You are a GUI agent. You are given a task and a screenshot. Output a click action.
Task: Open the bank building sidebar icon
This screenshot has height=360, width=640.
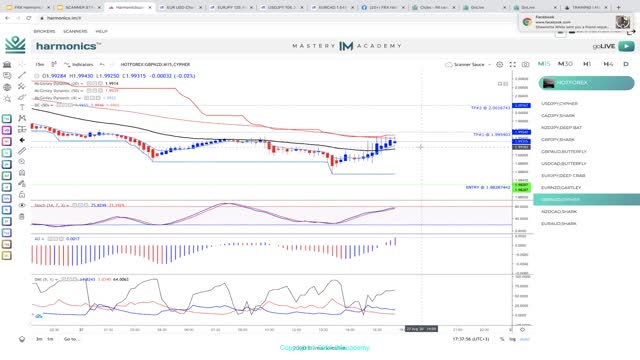tap(7, 64)
